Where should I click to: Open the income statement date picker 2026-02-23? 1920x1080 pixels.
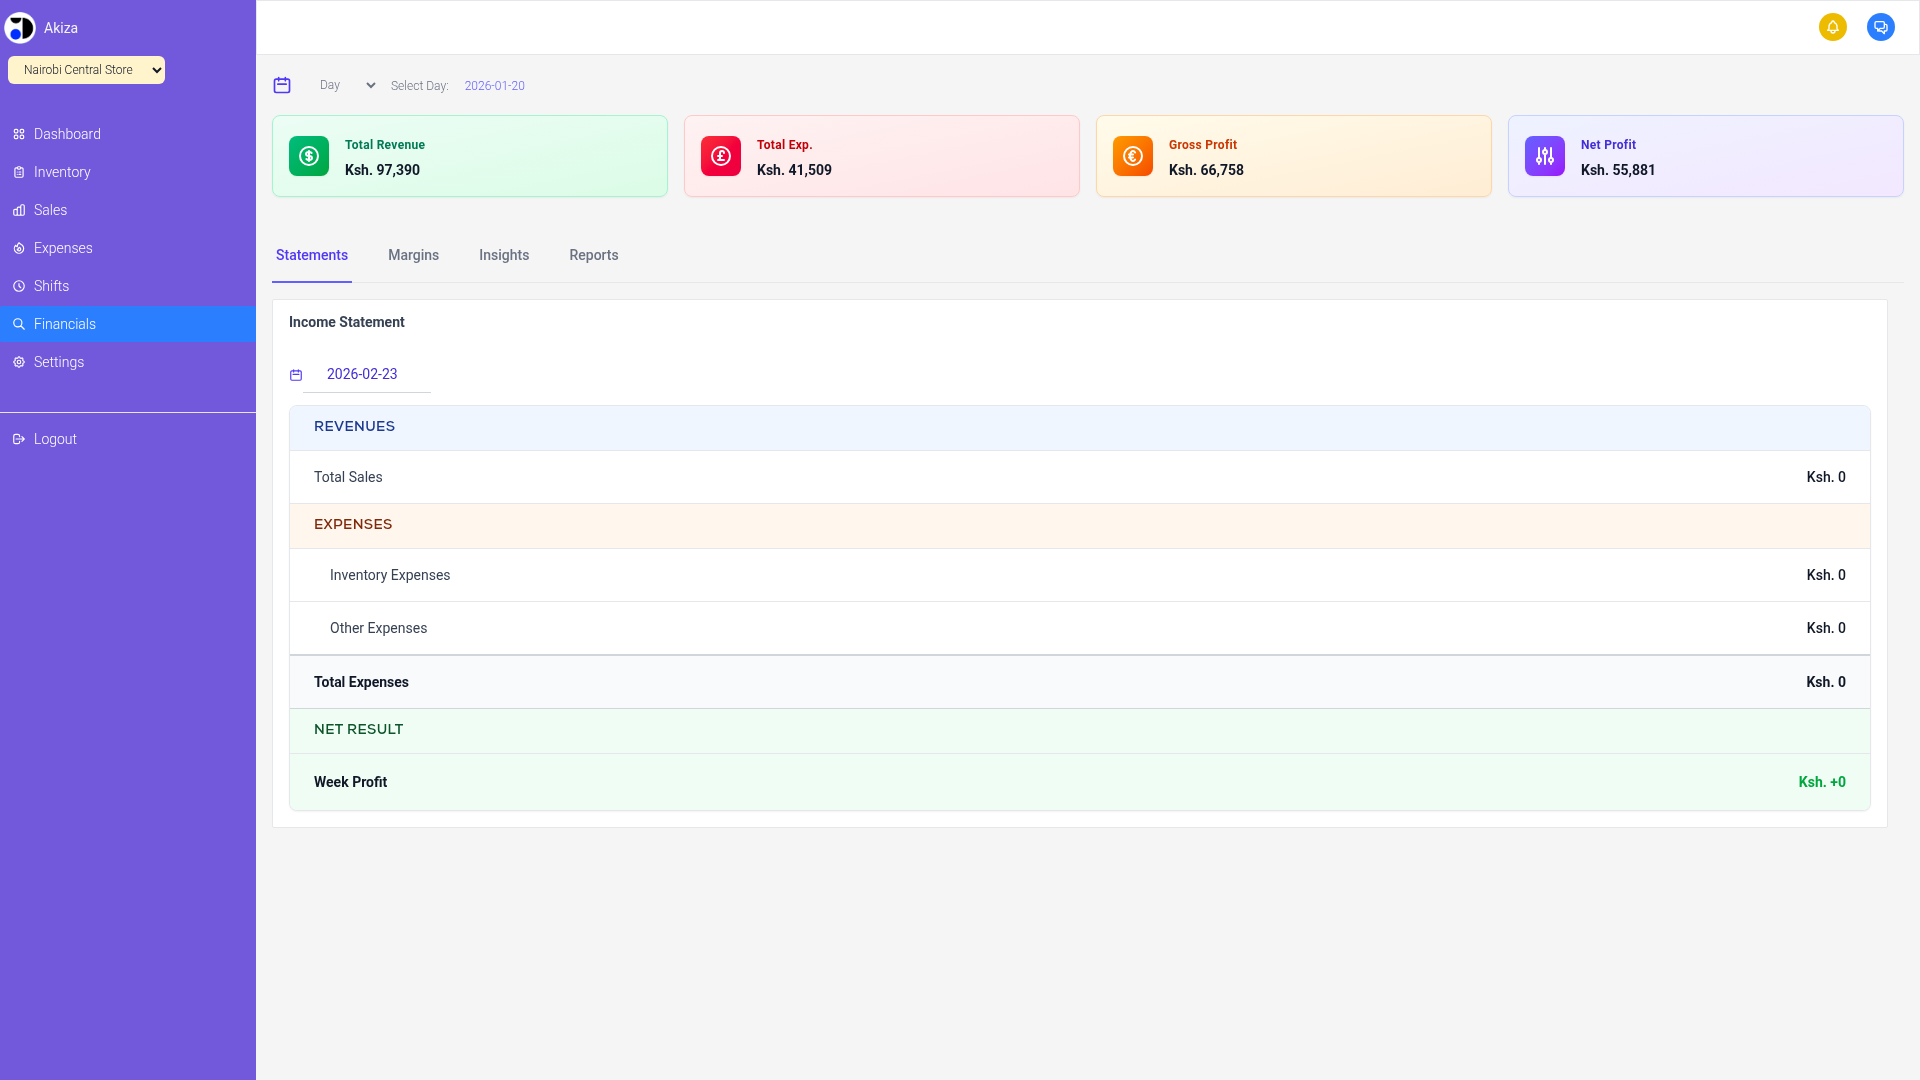point(362,374)
